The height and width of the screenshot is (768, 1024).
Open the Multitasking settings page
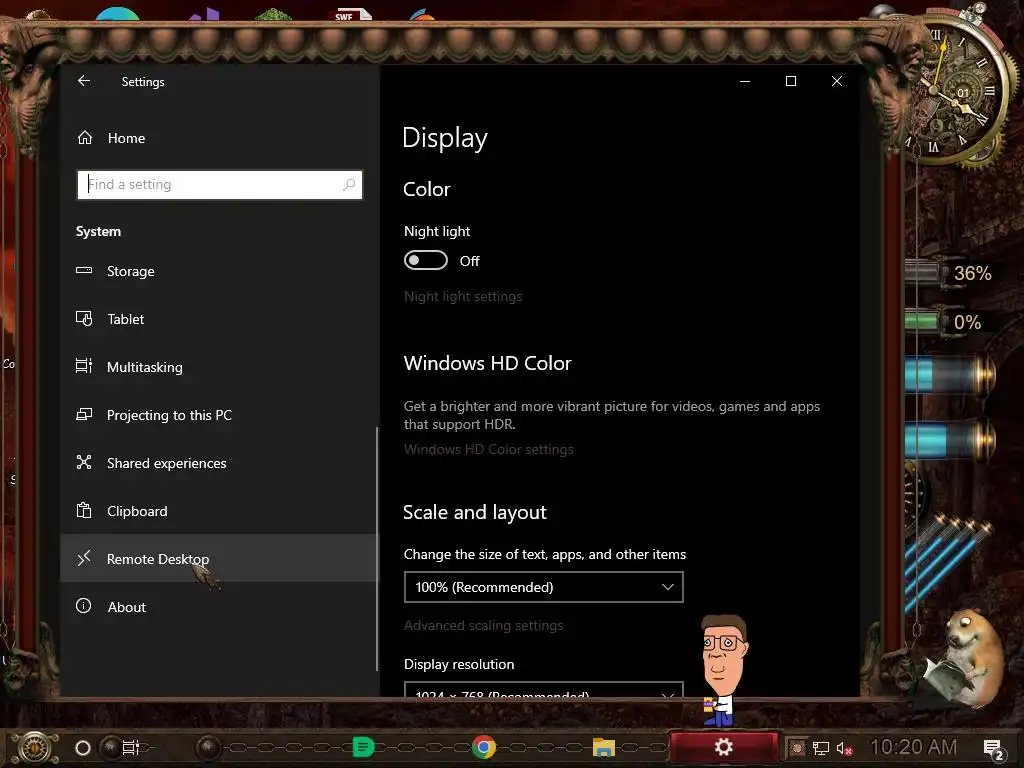point(219,367)
